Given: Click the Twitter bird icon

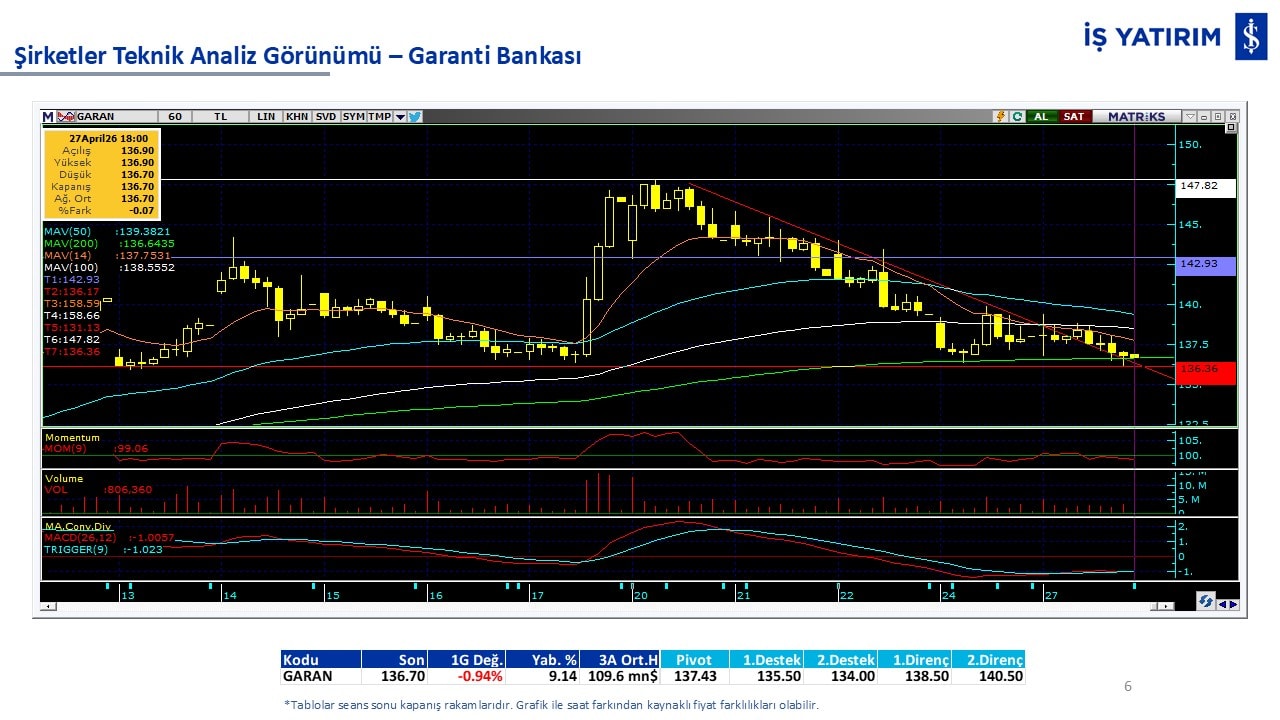Looking at the screenshot, I should [415, 116].
